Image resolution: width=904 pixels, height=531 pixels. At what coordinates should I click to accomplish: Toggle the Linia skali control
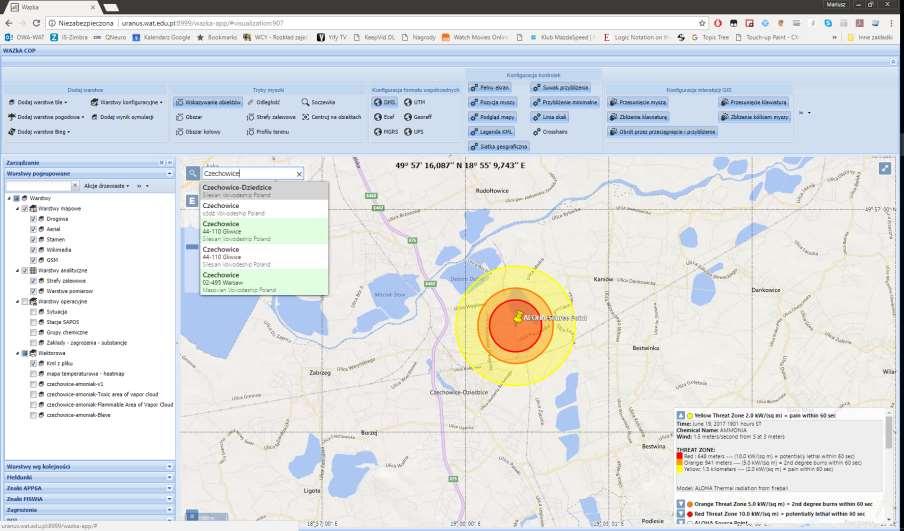point(550,117)
